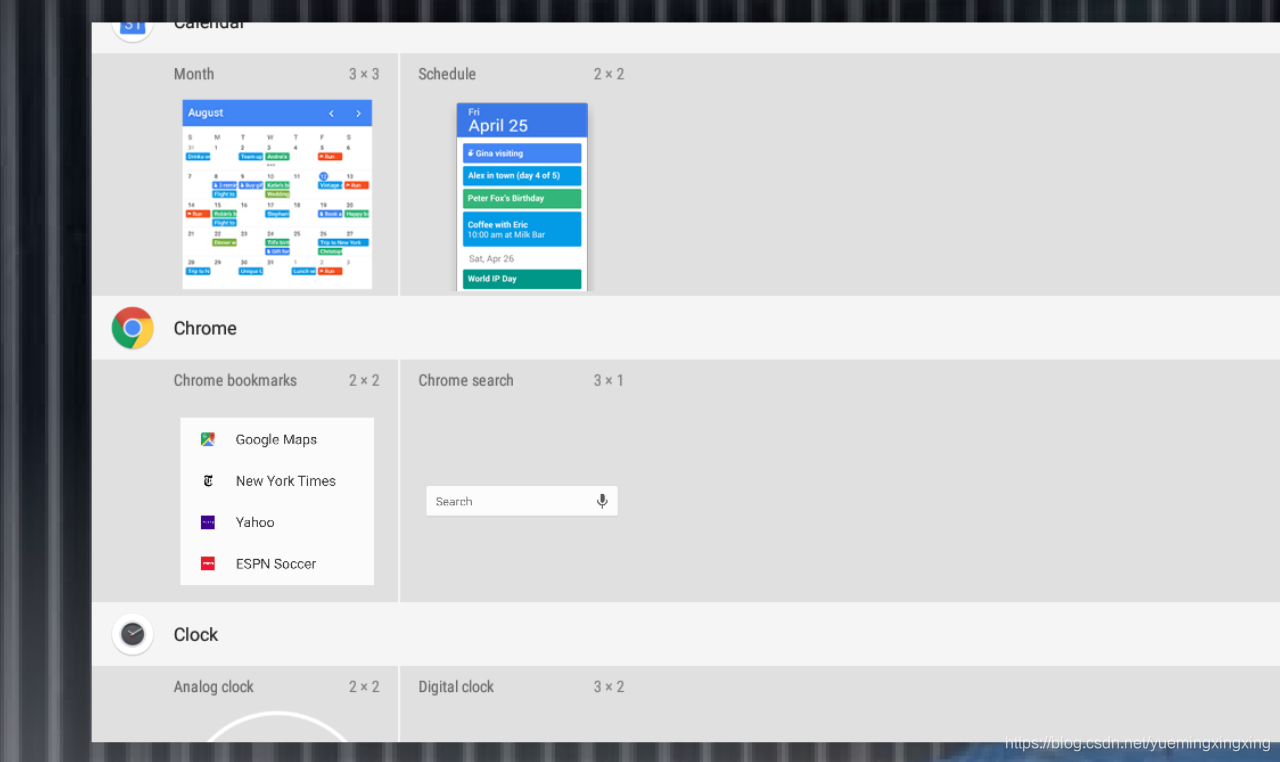
Task: Click the 'Analog clock' widget label
Action: point(214,687)
